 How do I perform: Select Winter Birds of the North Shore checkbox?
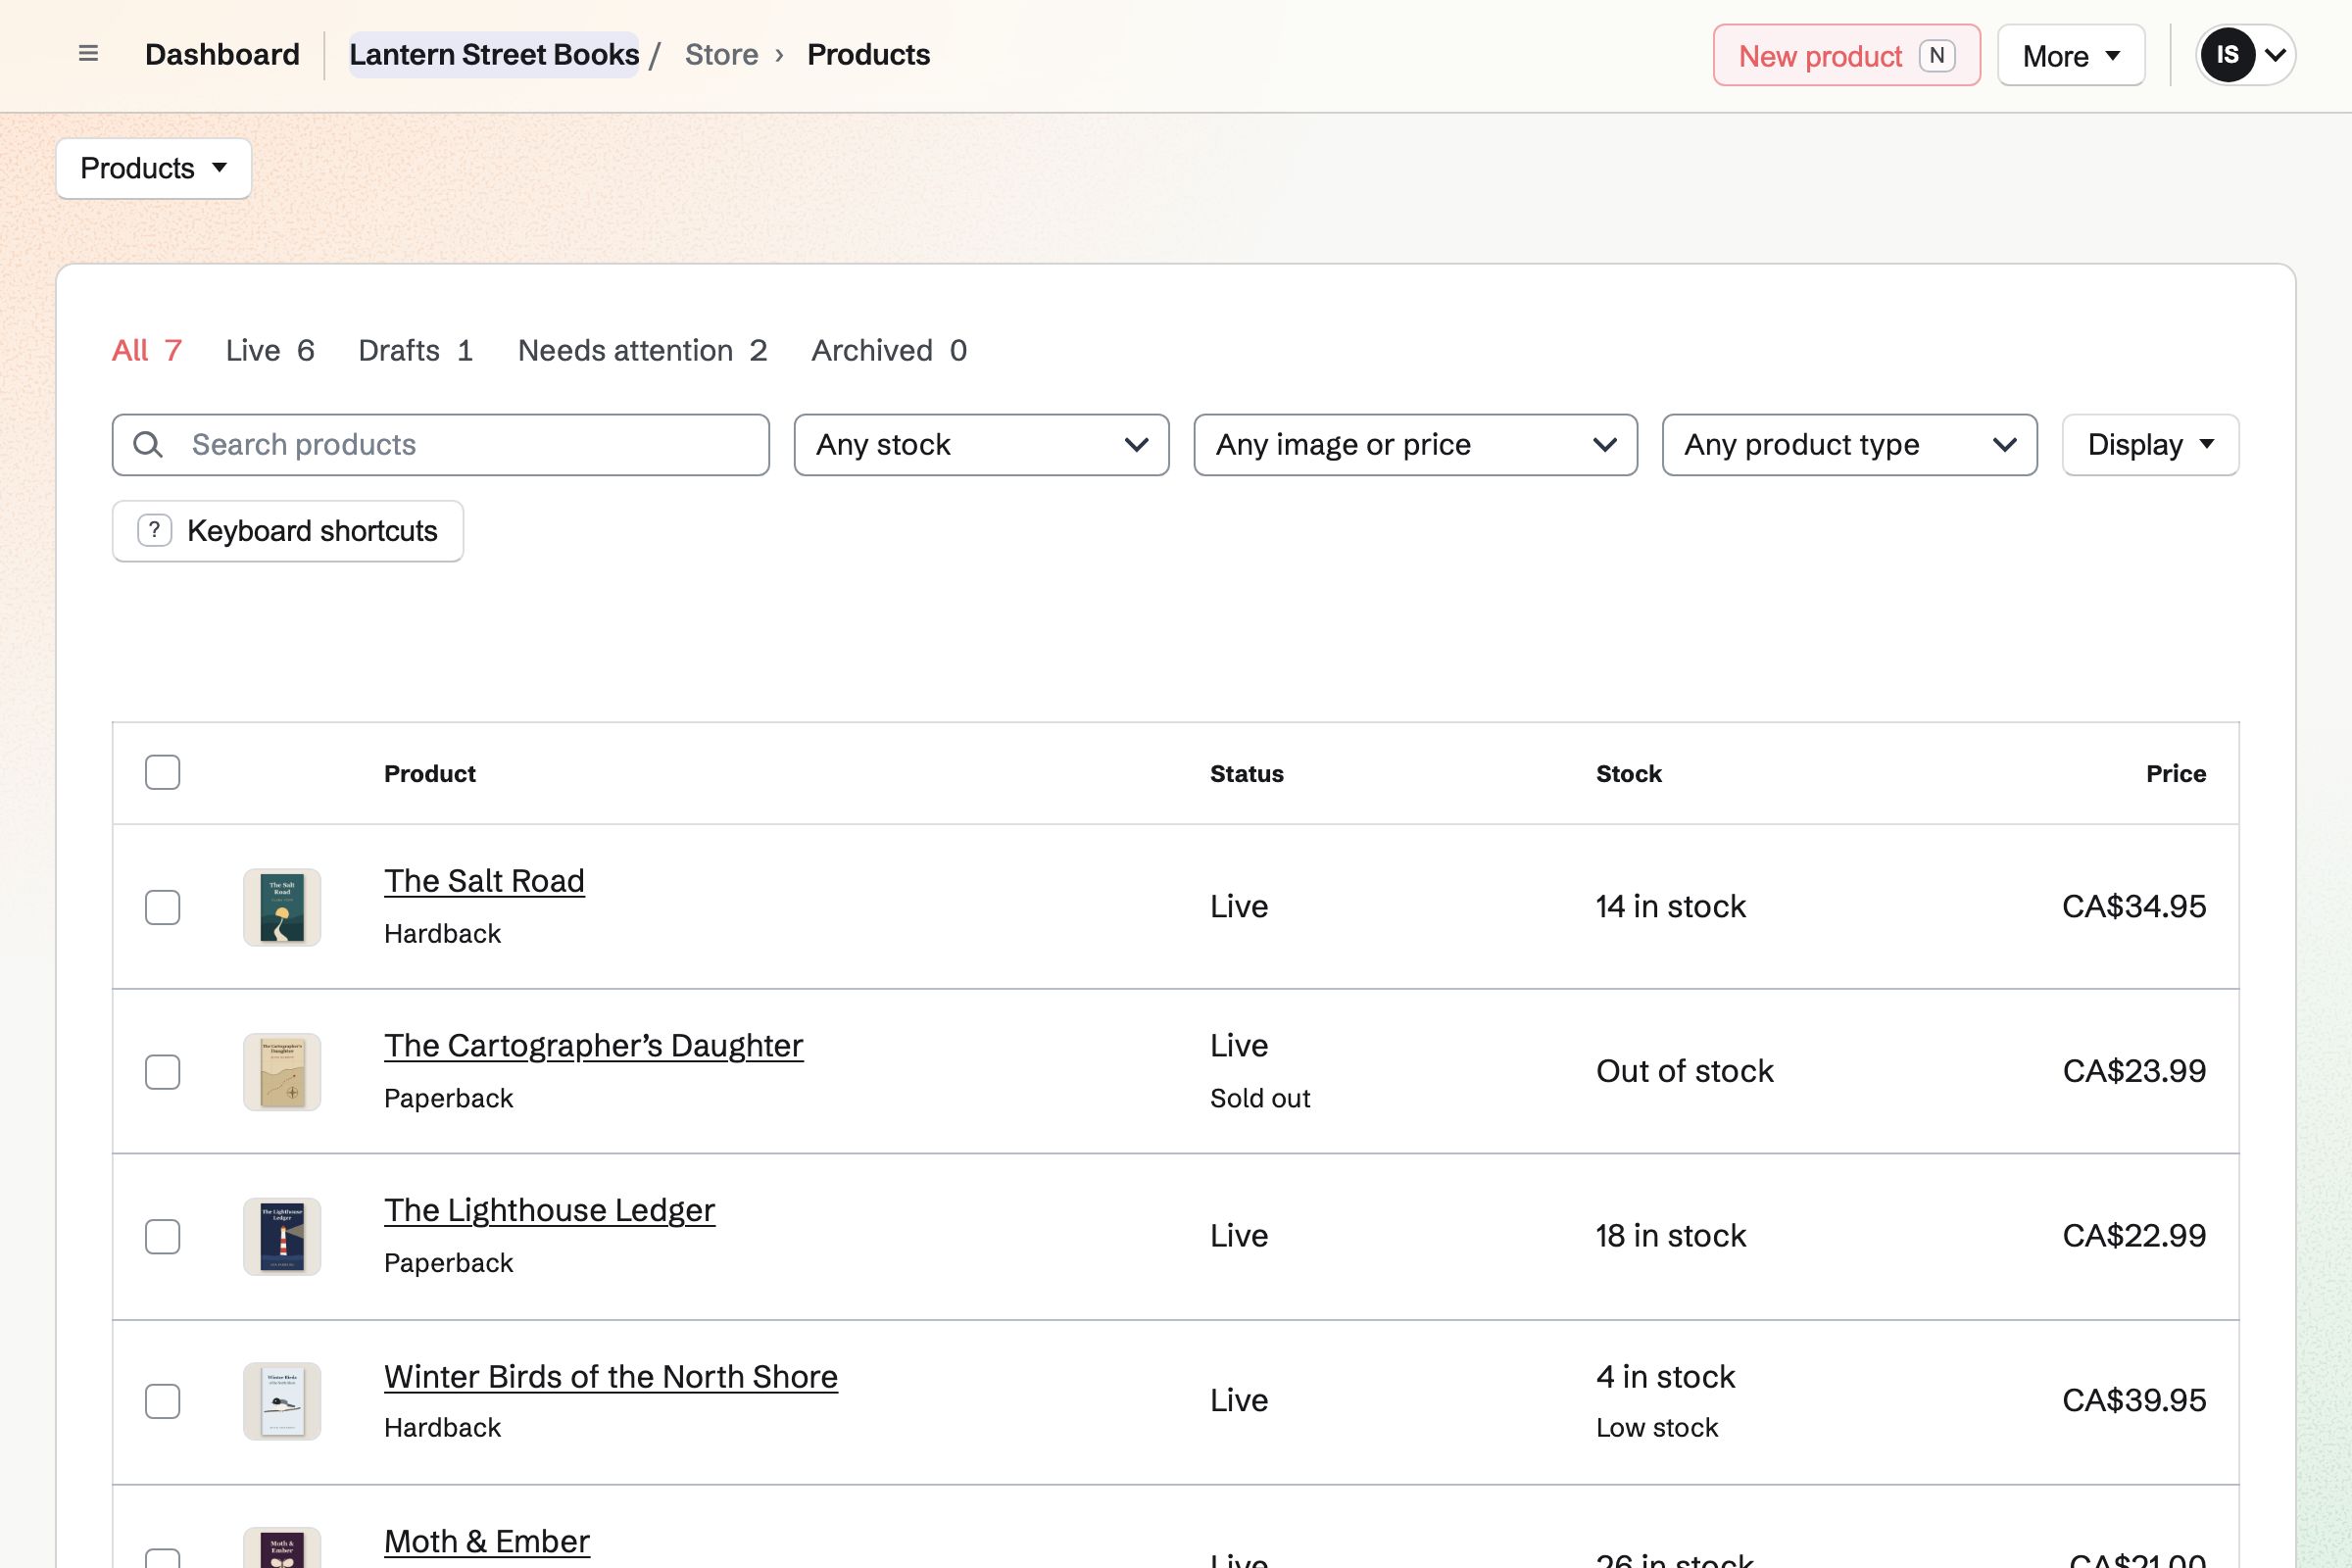click(x=162, y=1401)
